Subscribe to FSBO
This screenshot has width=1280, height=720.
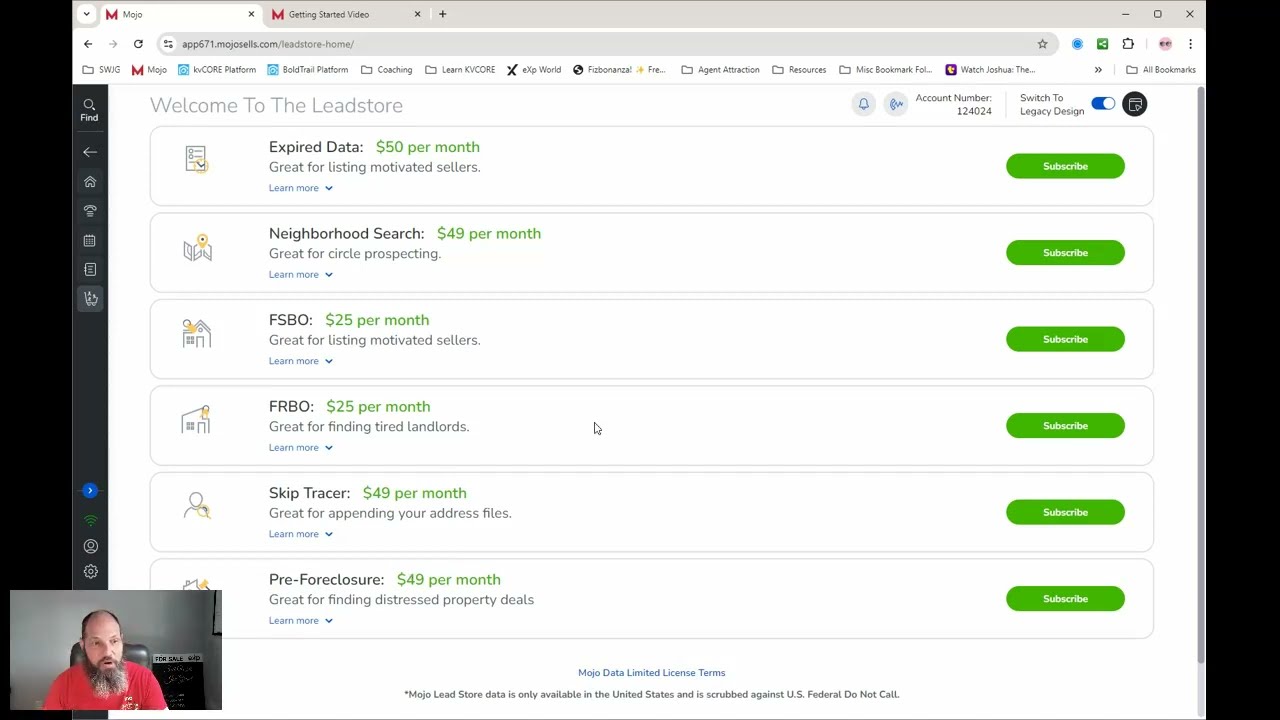coord(1065,339)
